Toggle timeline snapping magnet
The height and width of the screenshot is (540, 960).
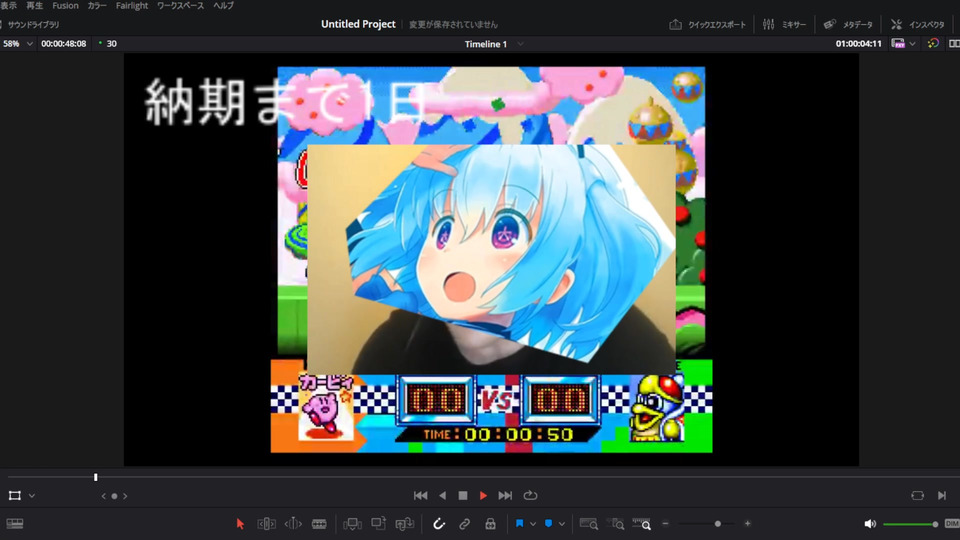click(438, 523)
